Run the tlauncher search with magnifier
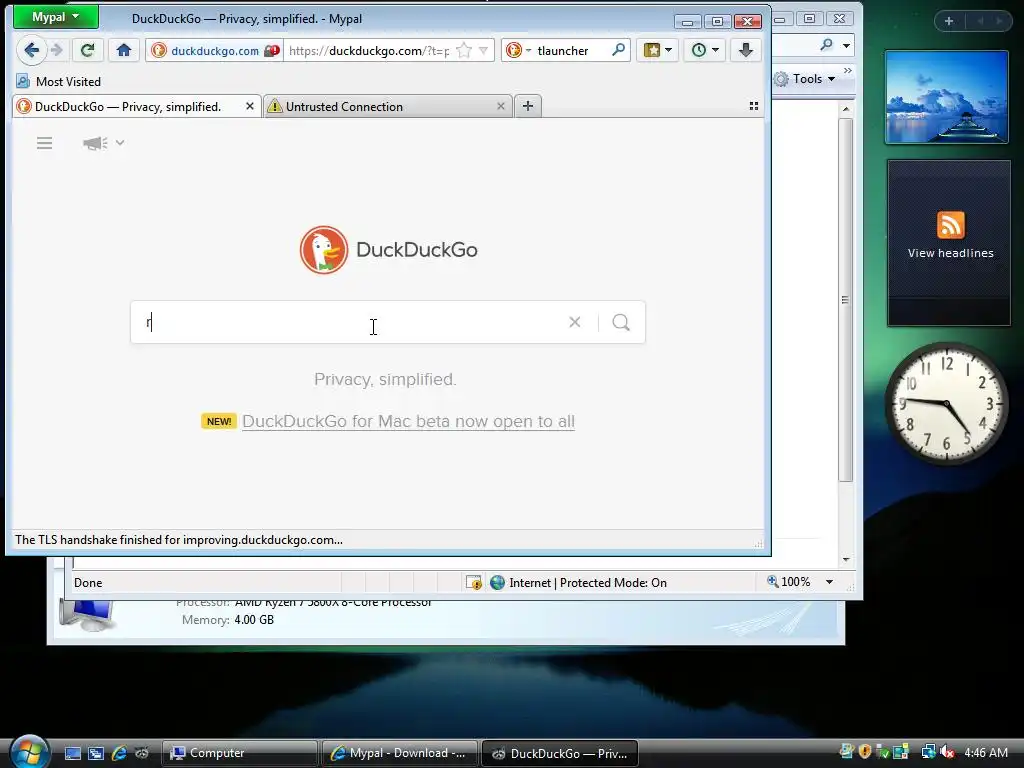This screenshot has height=768, width=1024. 618,50
